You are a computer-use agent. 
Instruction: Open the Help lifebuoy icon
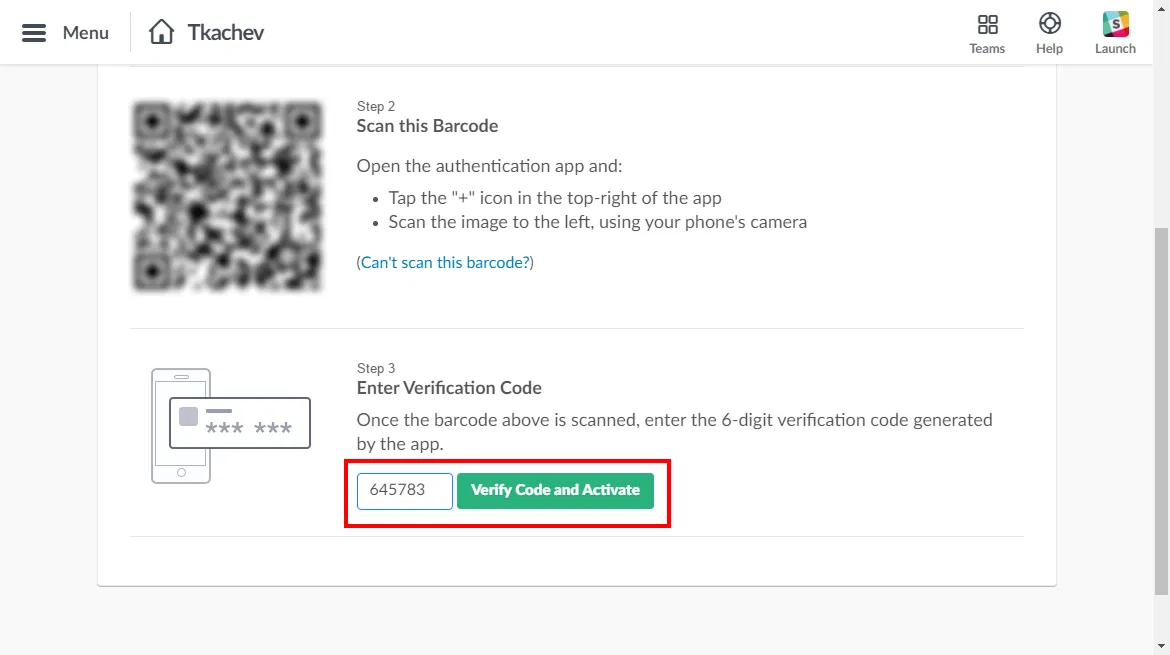tap(1049, 24)
